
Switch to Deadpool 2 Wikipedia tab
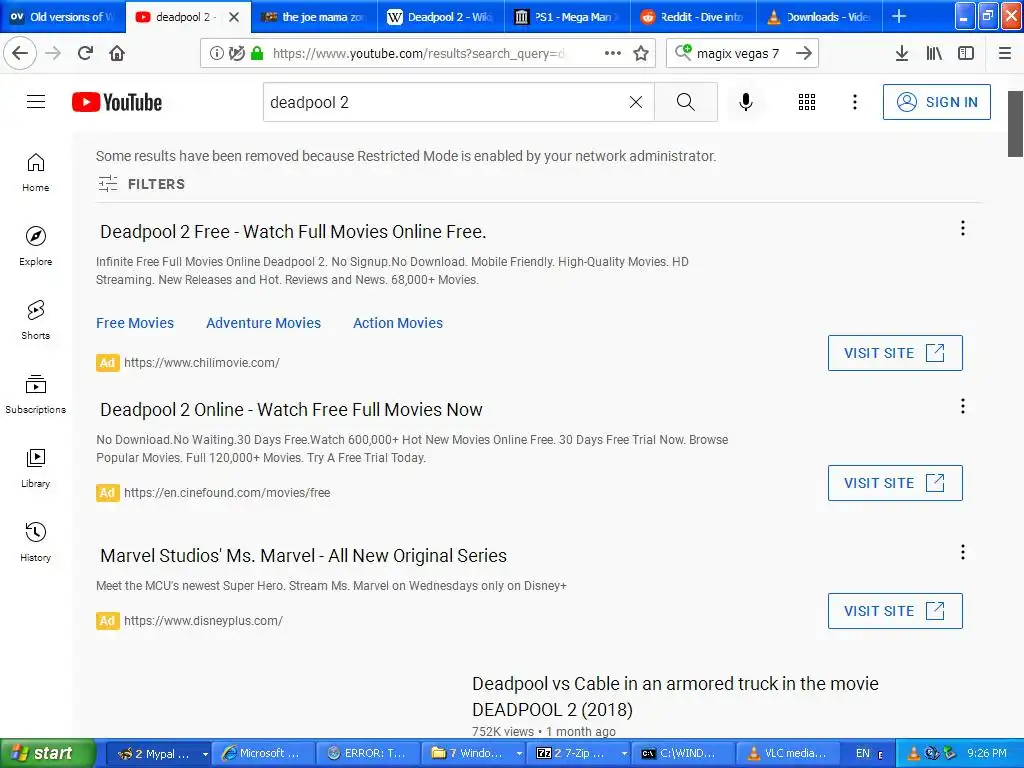[x=440, y=16]
